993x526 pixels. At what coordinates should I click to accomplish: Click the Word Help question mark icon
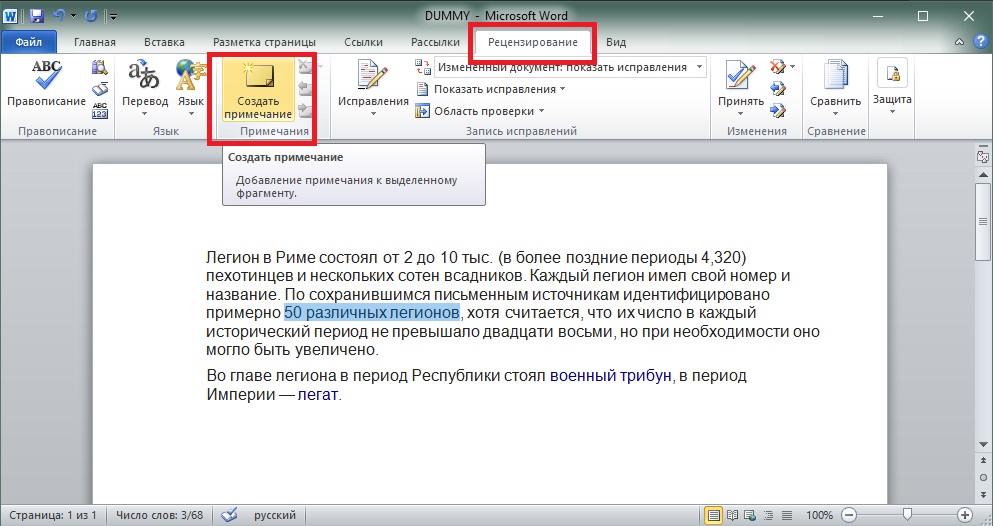point(976,42)
